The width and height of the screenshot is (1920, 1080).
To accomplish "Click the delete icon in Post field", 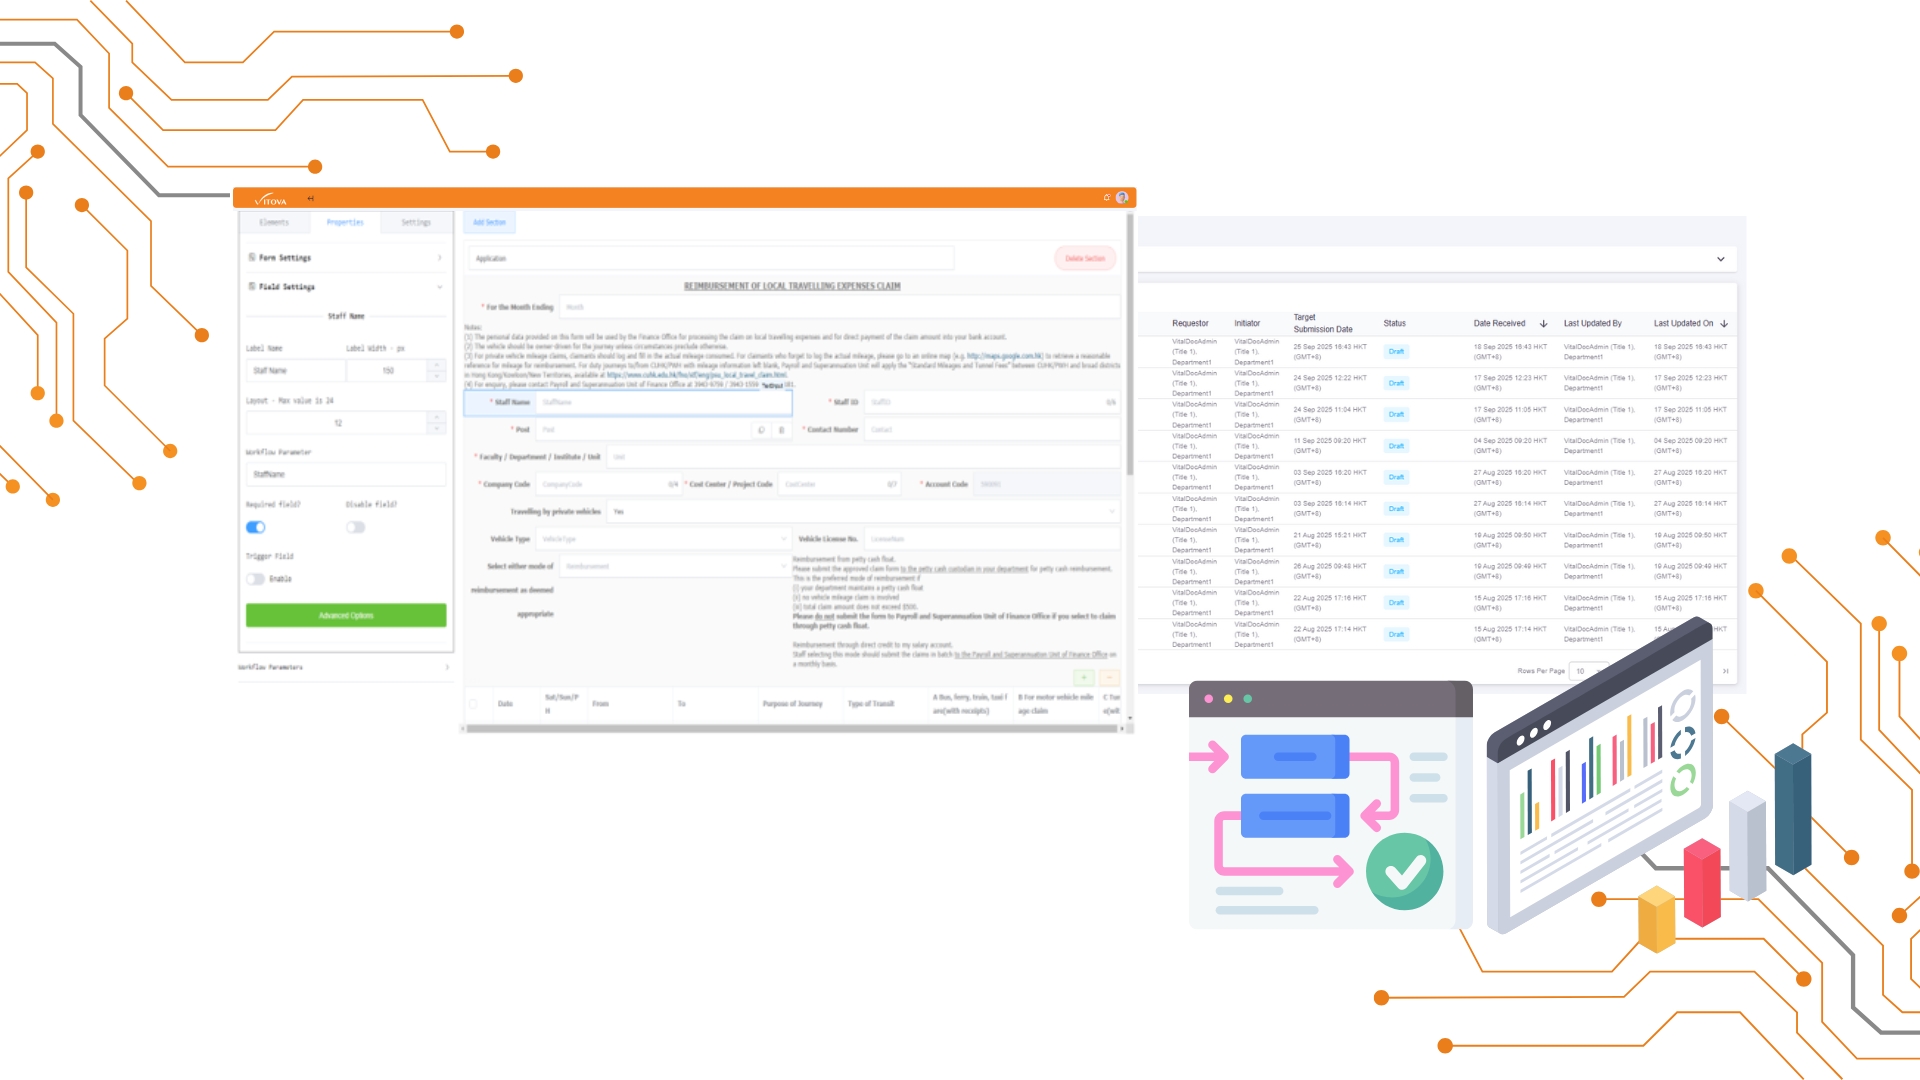I will pyautogui.click(x=781, y=430).
